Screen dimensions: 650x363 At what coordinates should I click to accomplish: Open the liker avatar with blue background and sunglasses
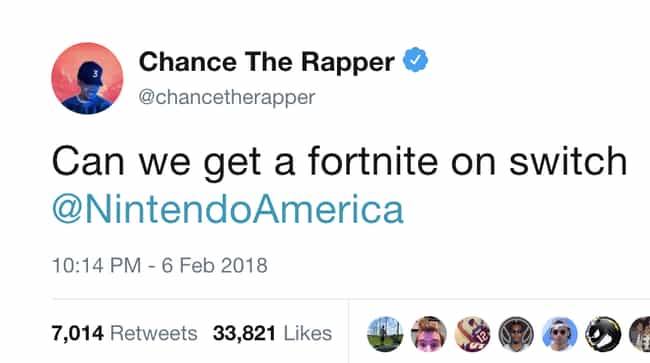tap(560, 334)
